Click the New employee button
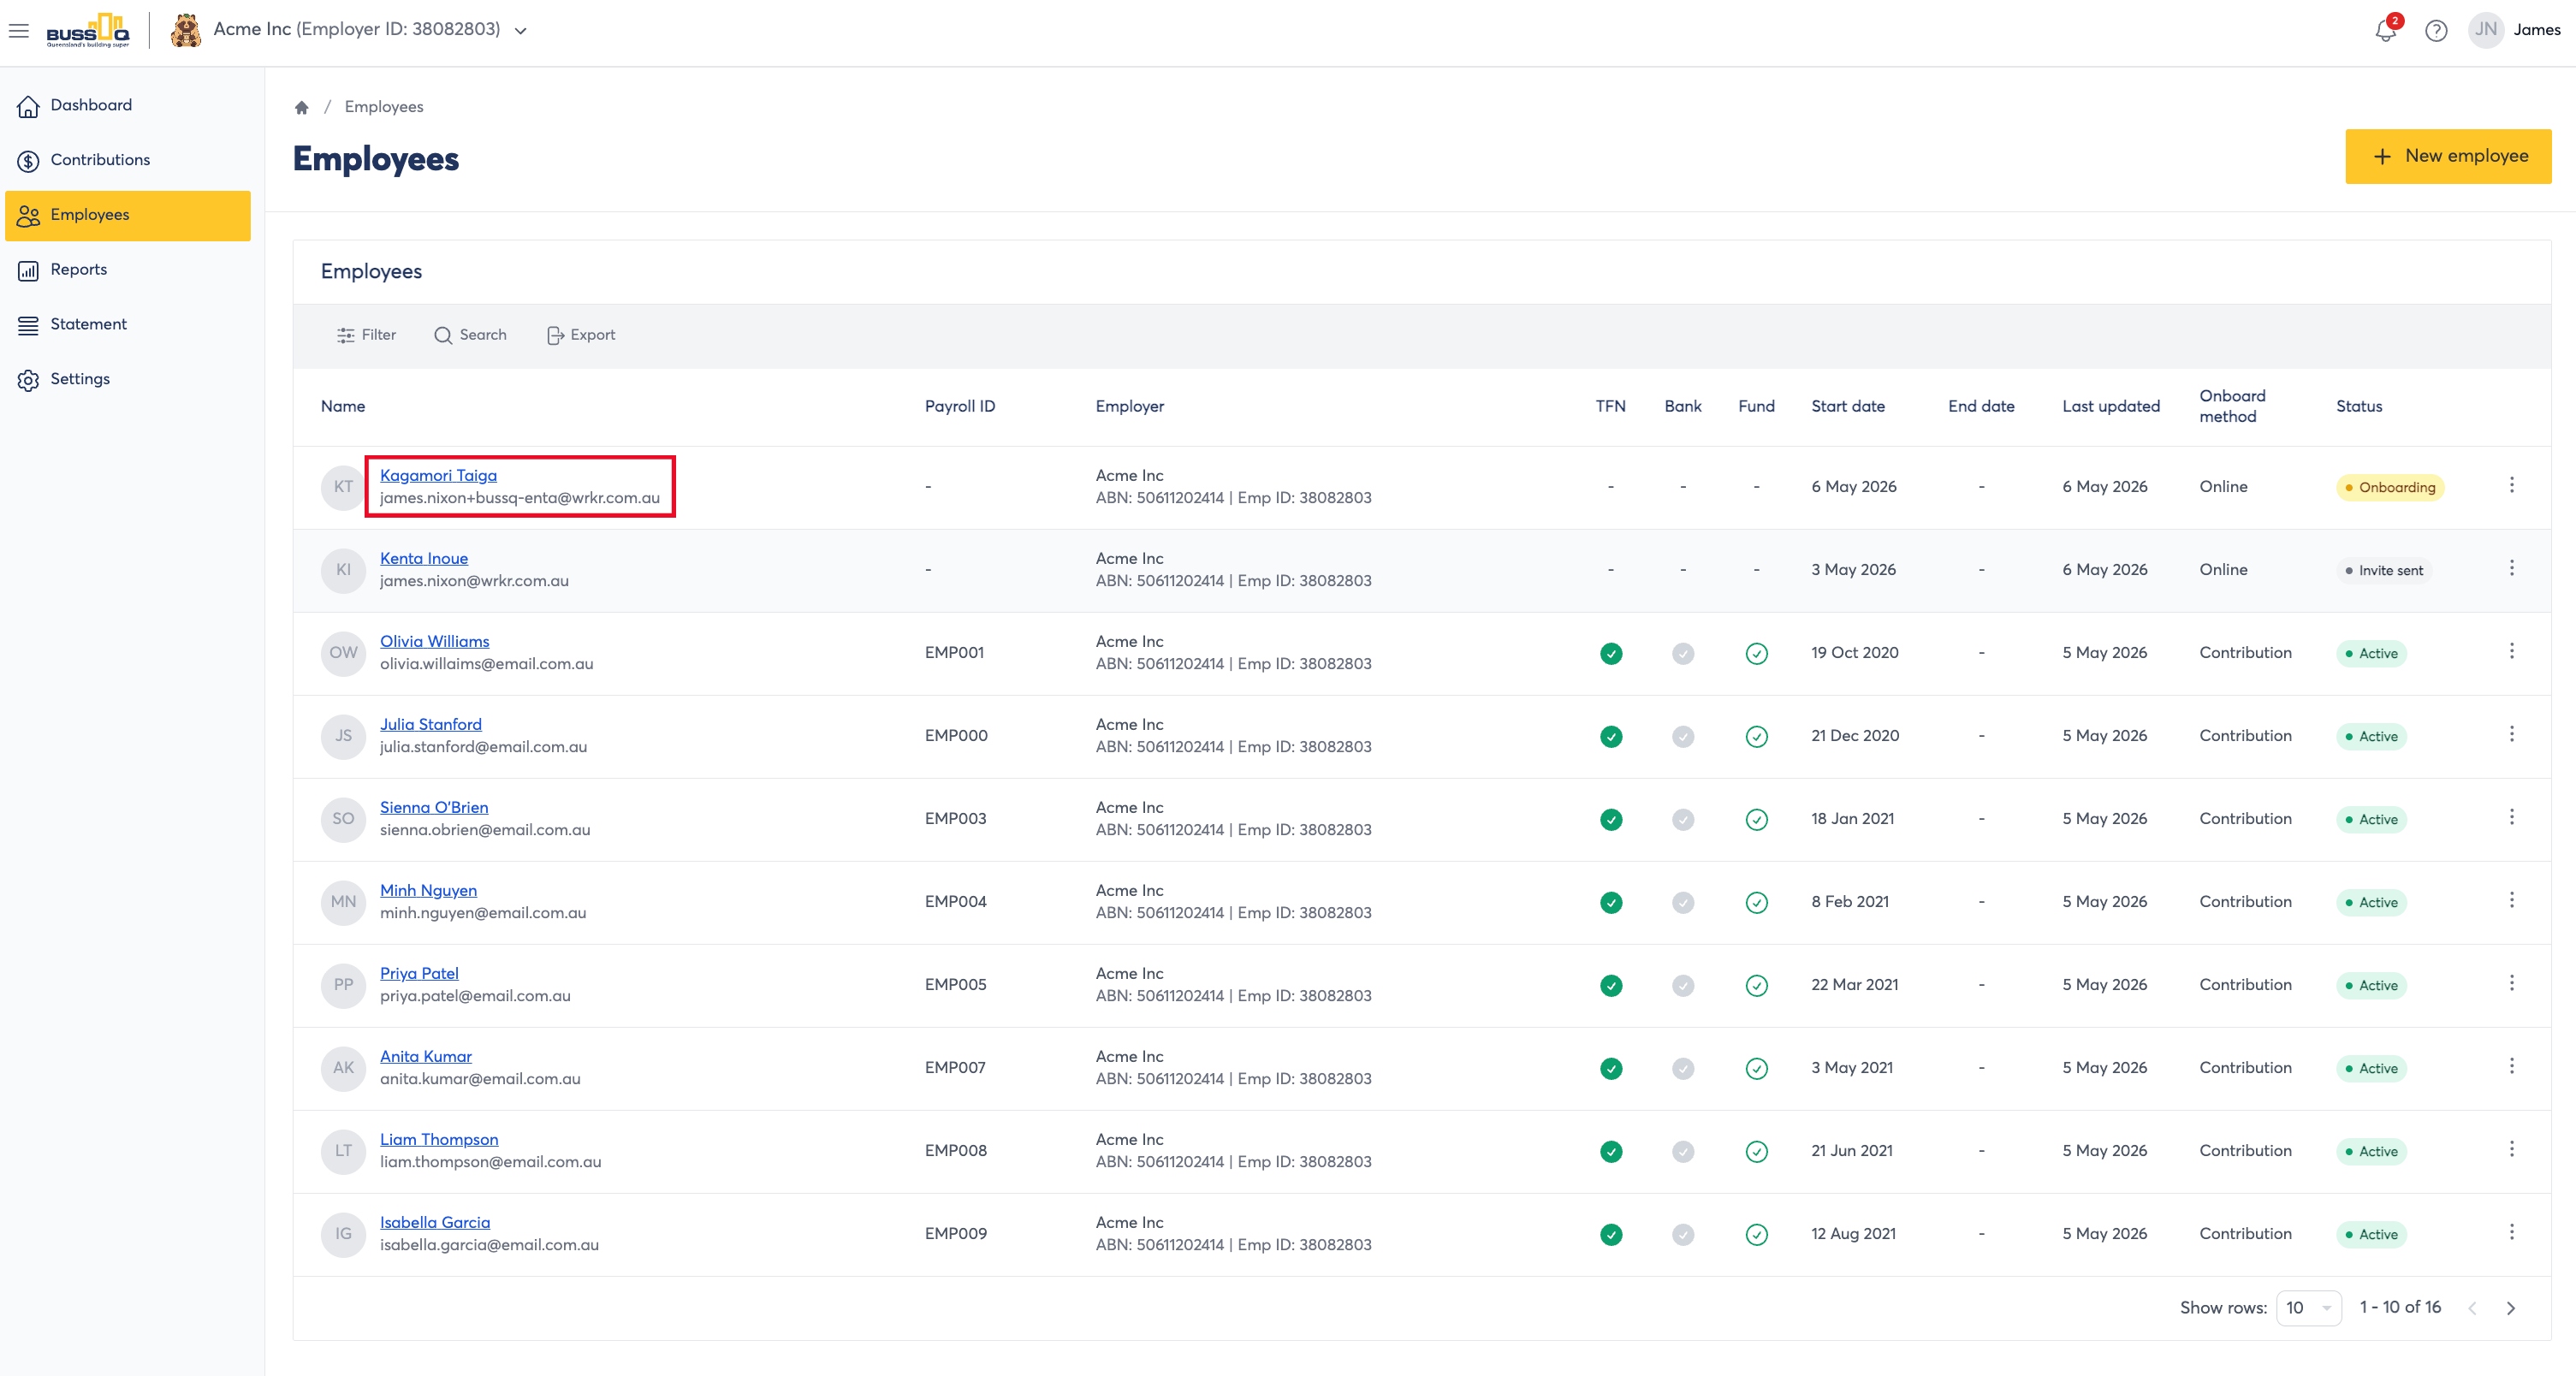Image resolution: width=2576 pixels, height=1376 pixels. point(2448,156)
